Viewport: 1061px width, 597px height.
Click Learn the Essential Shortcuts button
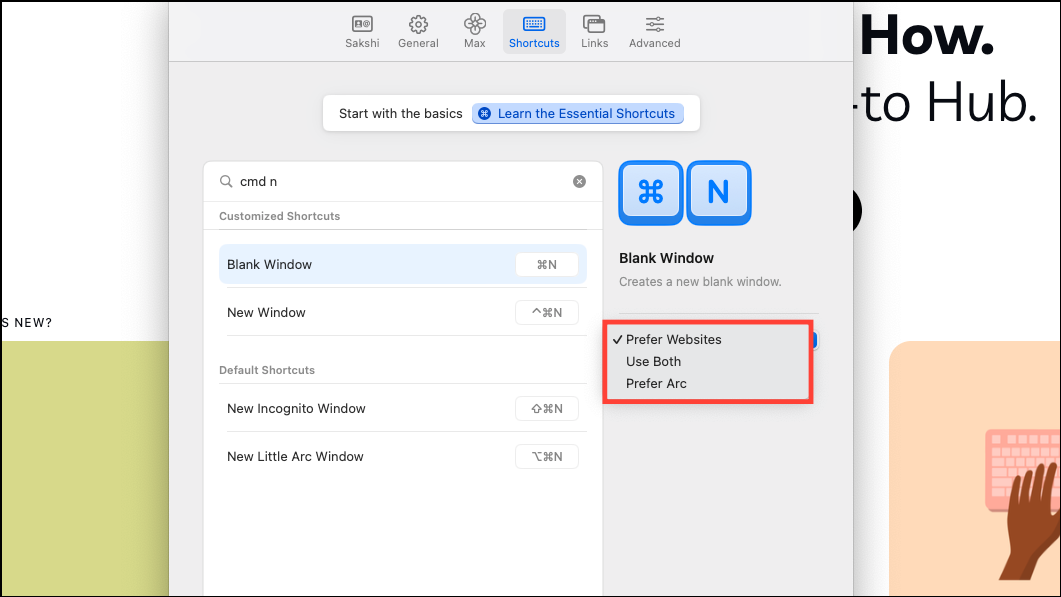pyautogui.click(x=578, y=113)
